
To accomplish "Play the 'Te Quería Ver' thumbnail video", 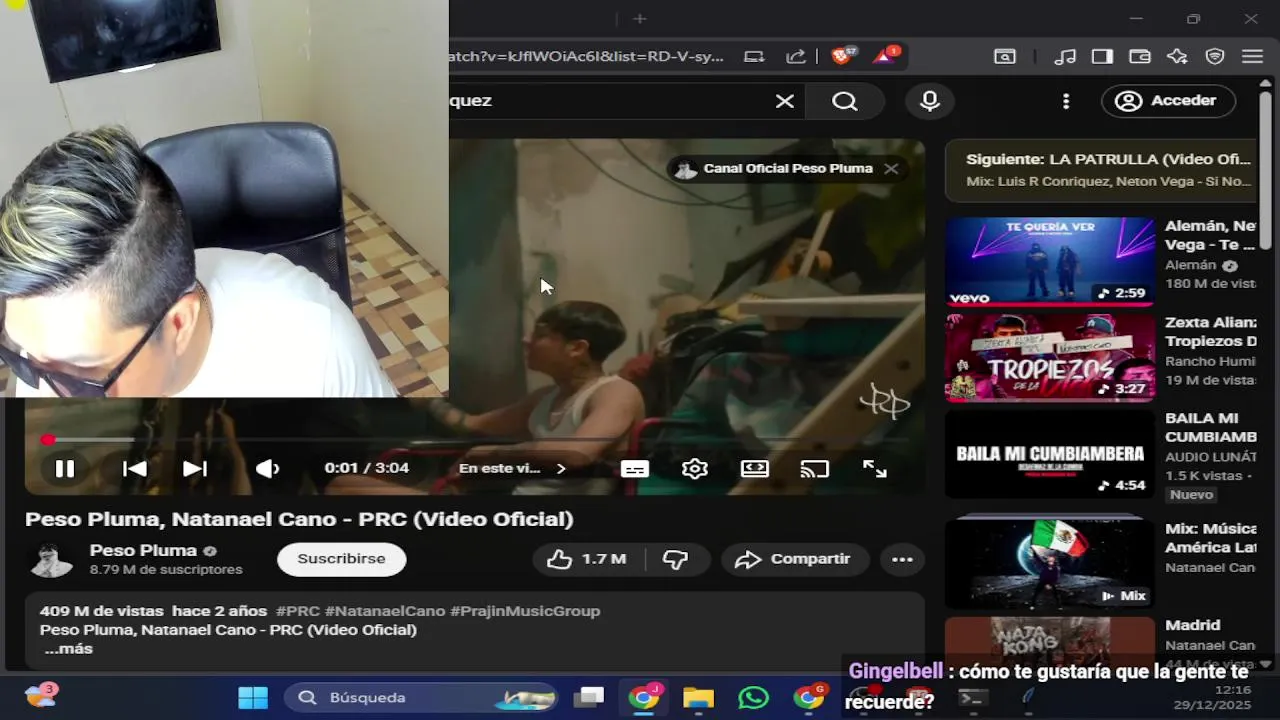I will [x=1050, y=262].
